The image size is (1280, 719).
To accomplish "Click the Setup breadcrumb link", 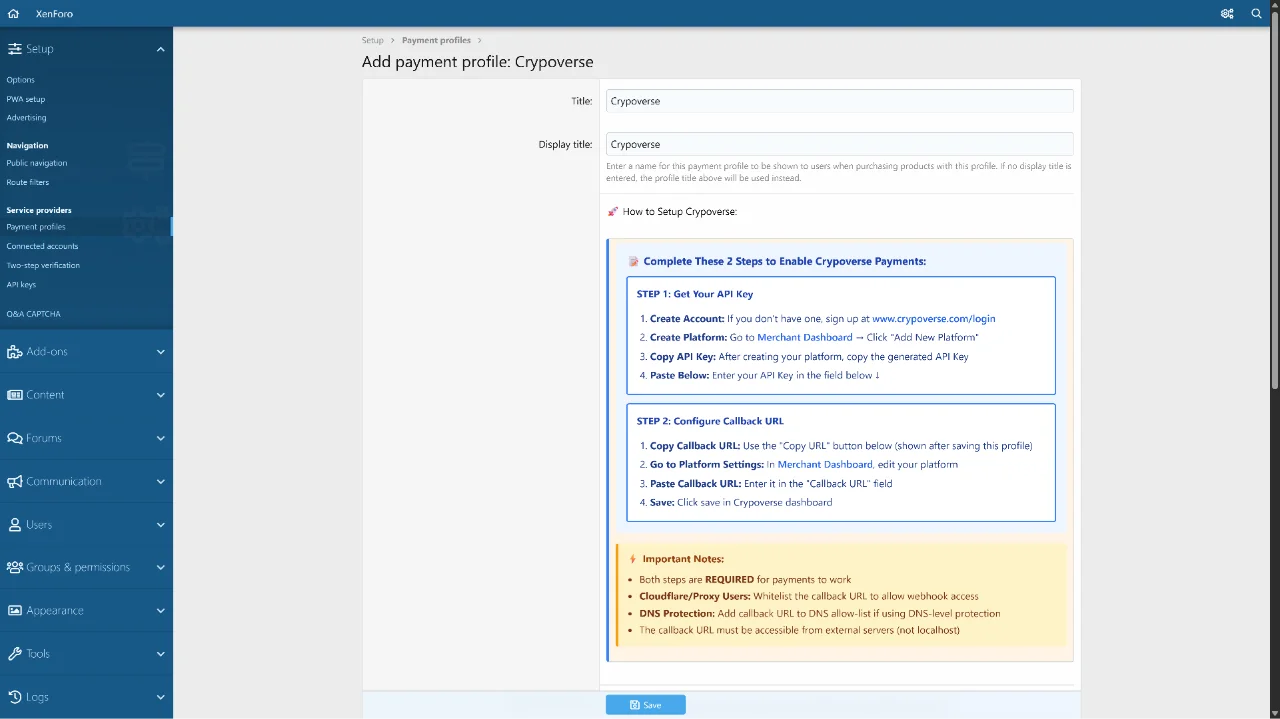I will [372, 41].
